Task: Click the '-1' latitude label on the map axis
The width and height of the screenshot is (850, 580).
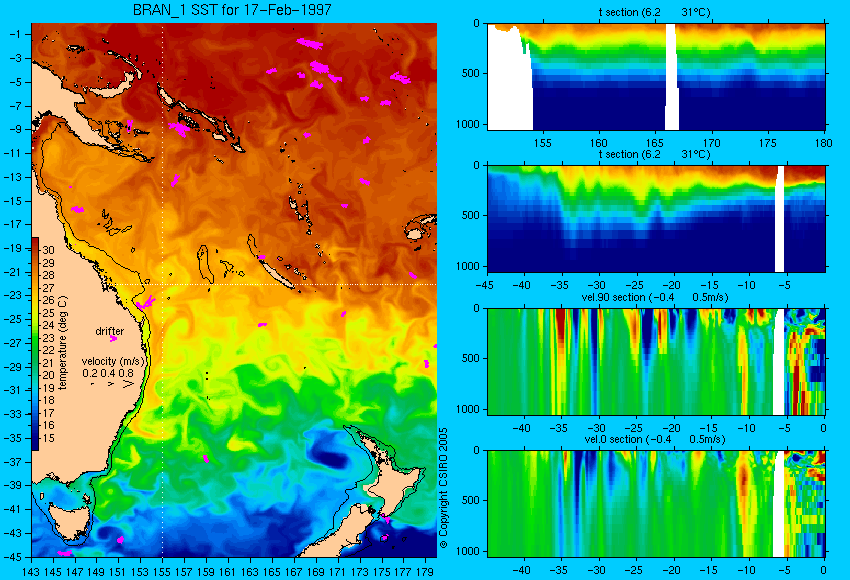Action: 15,34
